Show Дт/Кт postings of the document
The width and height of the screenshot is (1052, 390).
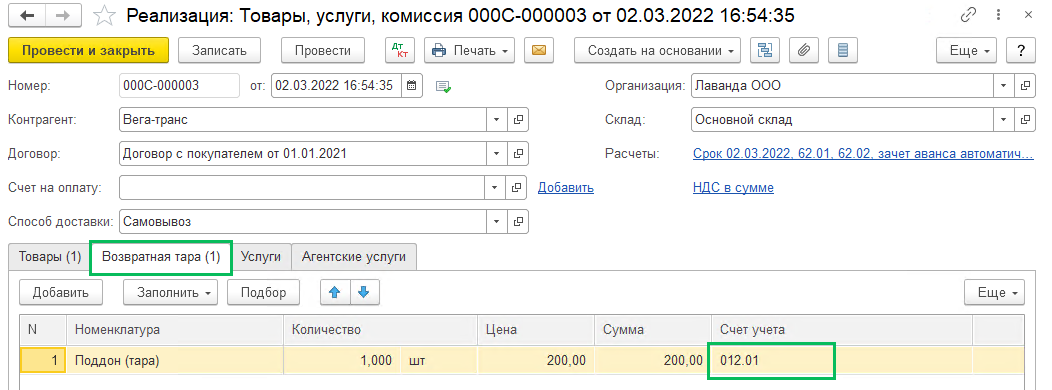(x=401, y=50)
